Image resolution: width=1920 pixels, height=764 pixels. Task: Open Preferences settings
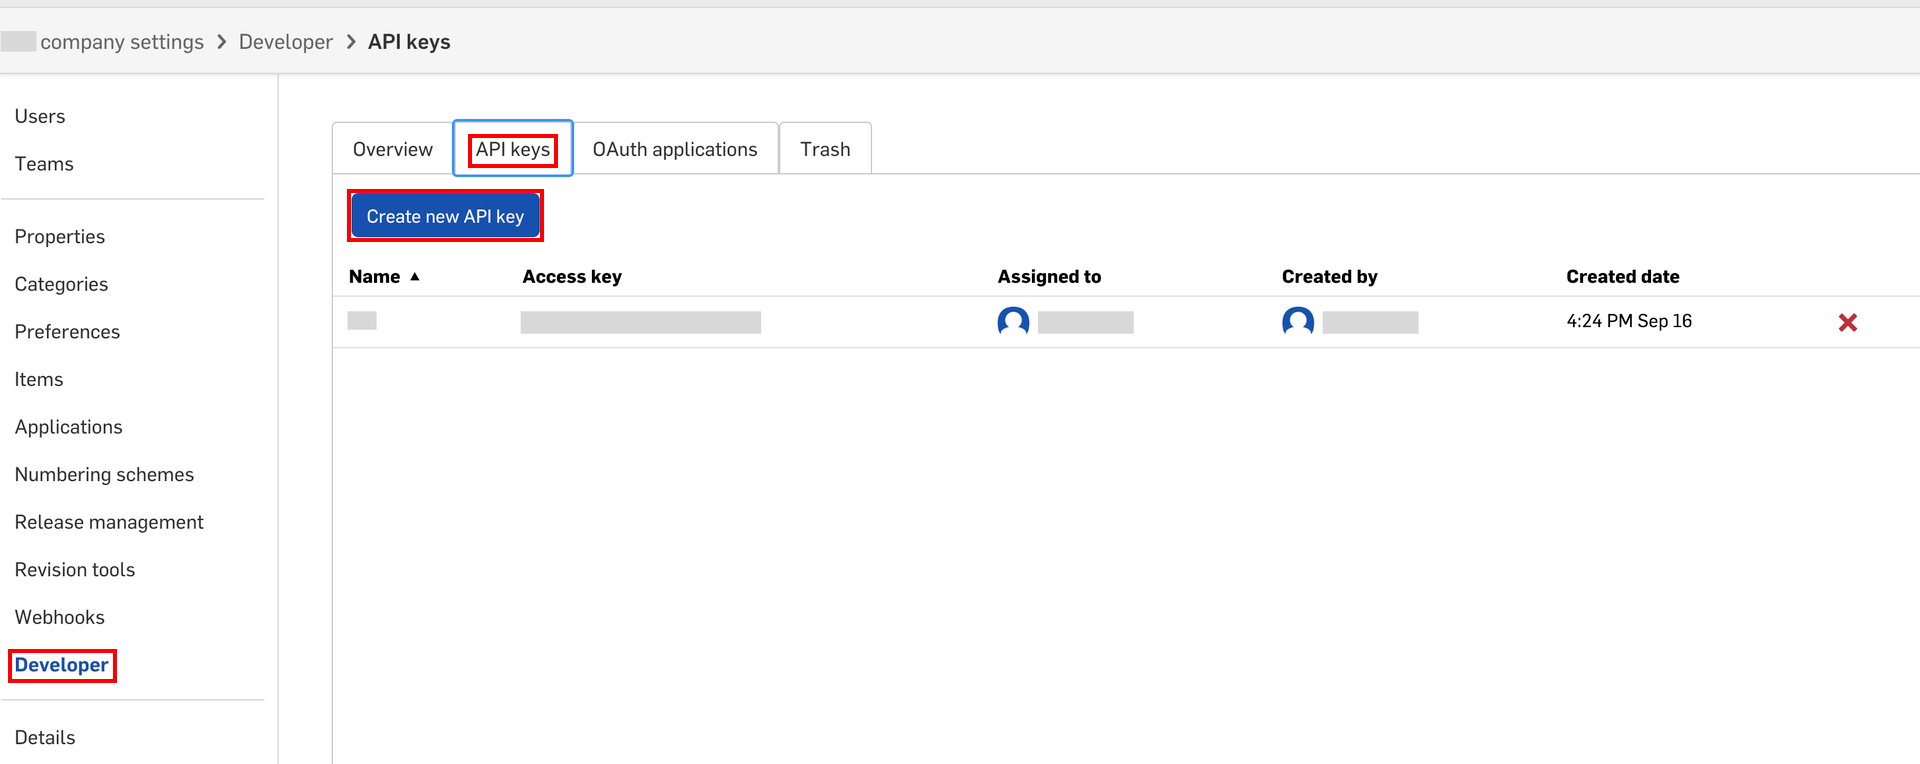tap(67, 332)
